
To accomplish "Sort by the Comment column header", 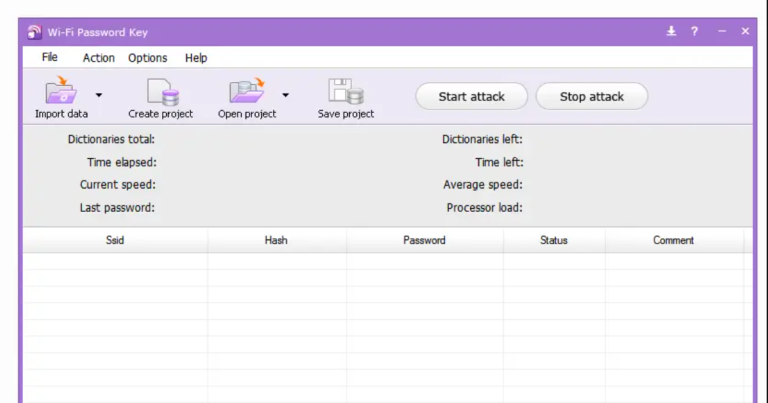I will (673, 240).
